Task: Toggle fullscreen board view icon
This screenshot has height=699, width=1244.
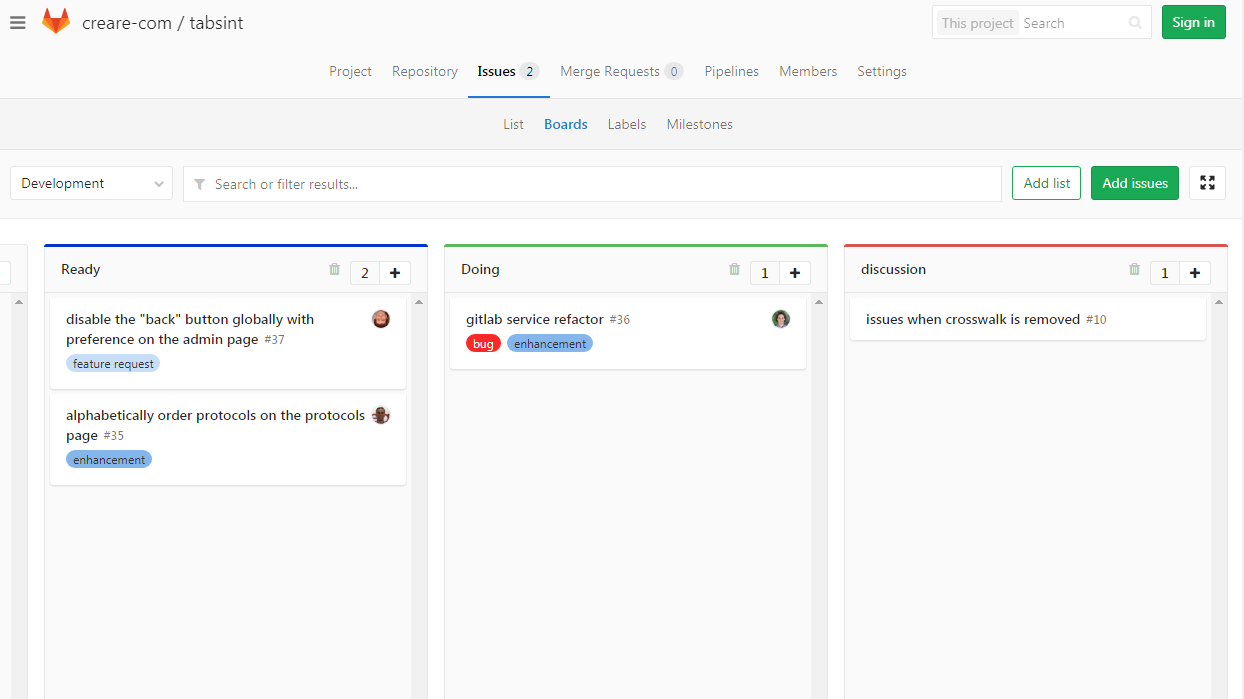Action: [1207, 183]
